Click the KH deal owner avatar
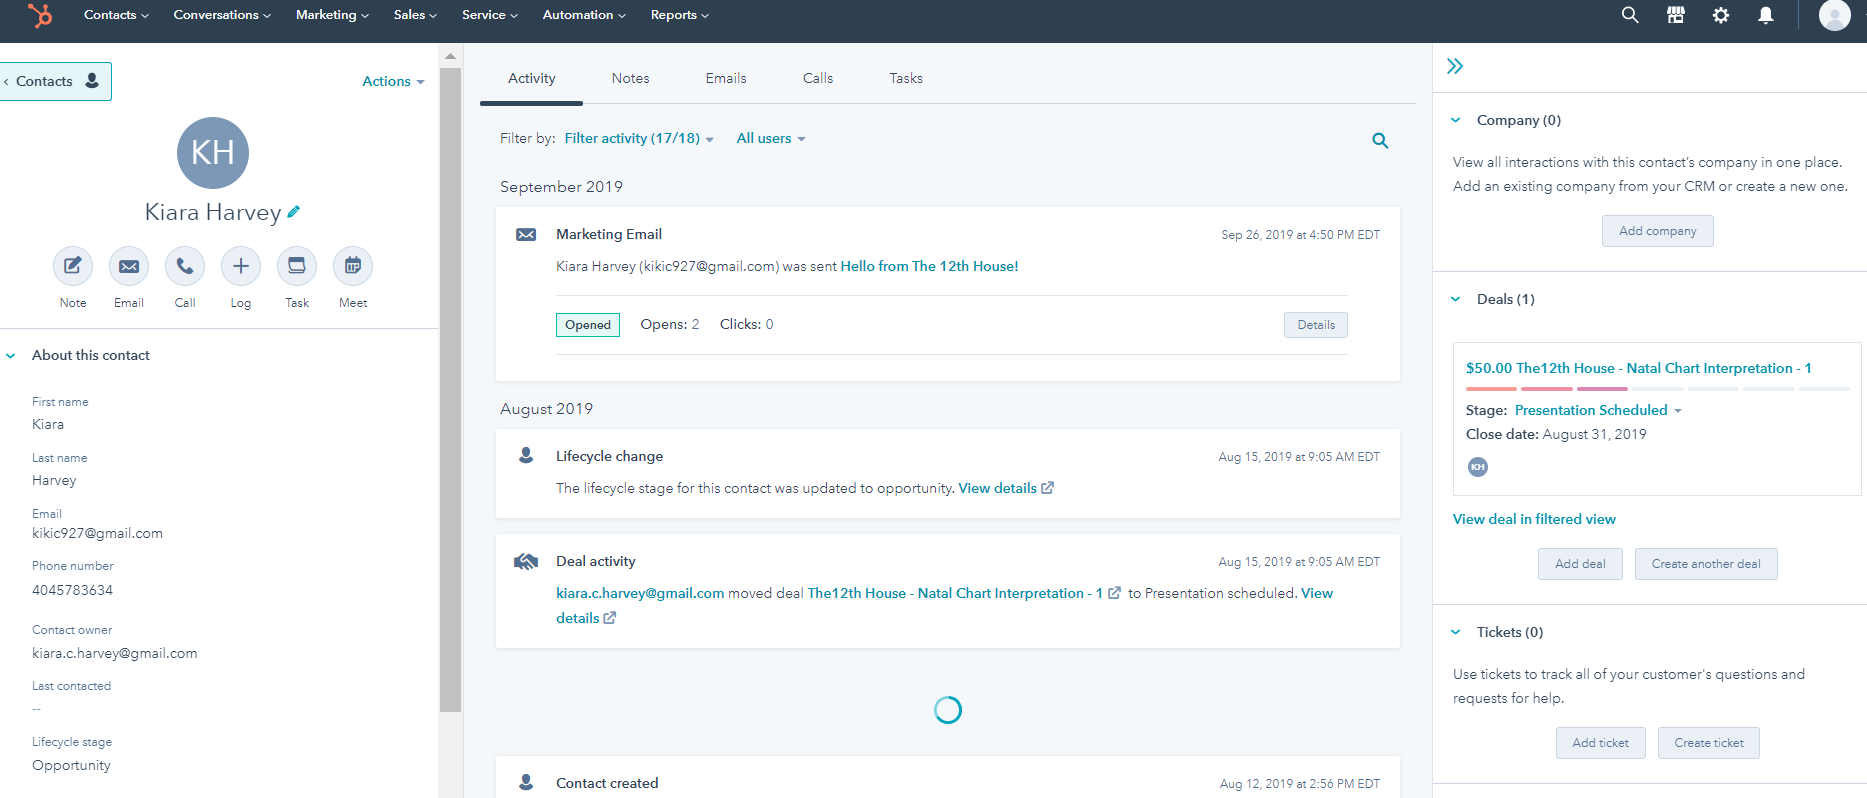Viewport: 1867px width, 798px height. click(x=1478, y=467)
